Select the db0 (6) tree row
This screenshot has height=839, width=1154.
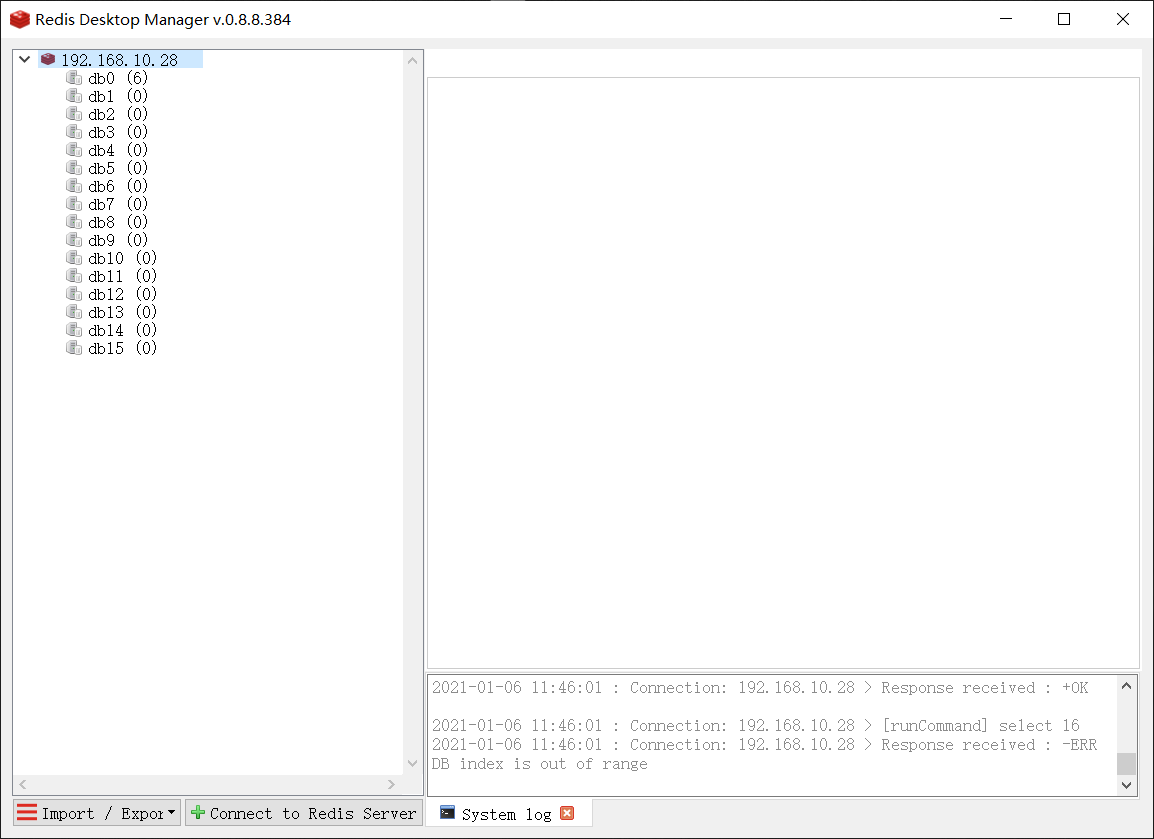118,78
